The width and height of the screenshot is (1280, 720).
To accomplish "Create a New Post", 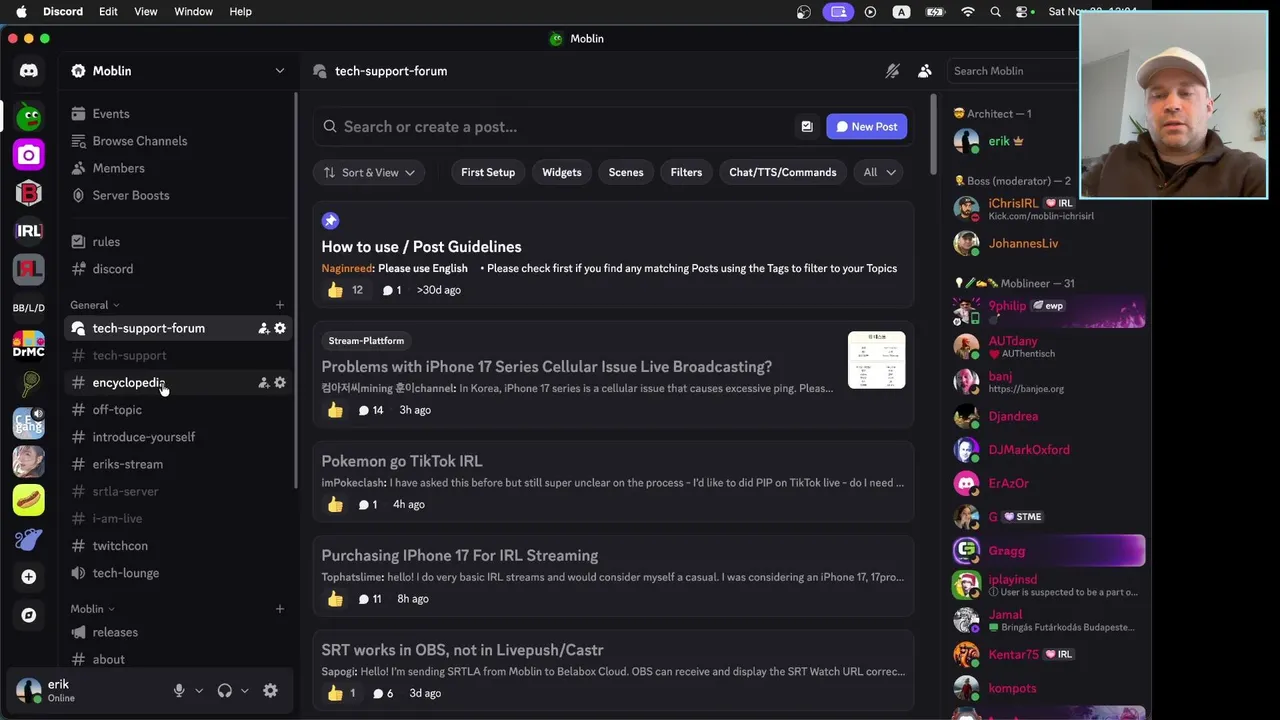I will click(x=867, y=126).
